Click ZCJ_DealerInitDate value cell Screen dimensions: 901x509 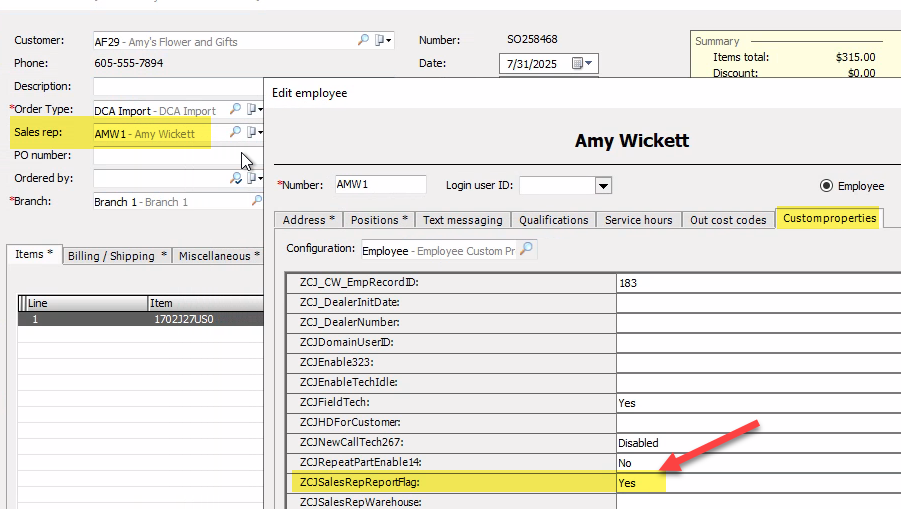click(758, 303)
